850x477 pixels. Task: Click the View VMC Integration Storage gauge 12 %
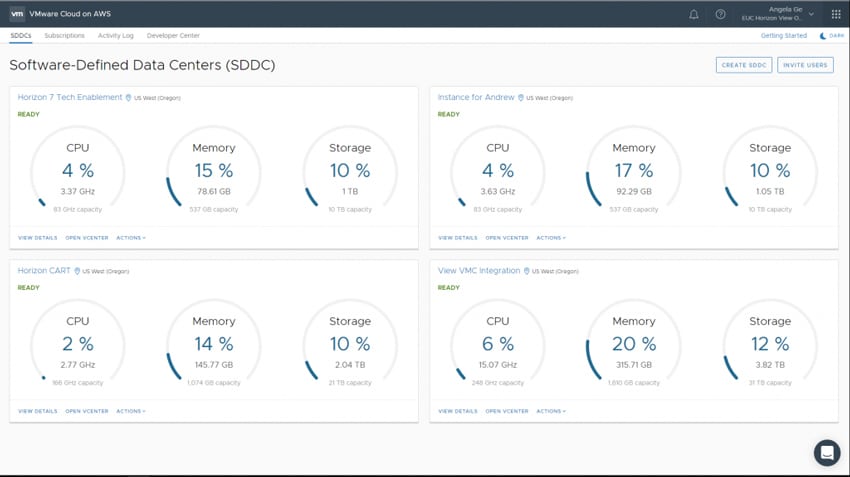(x=770, y=344)
